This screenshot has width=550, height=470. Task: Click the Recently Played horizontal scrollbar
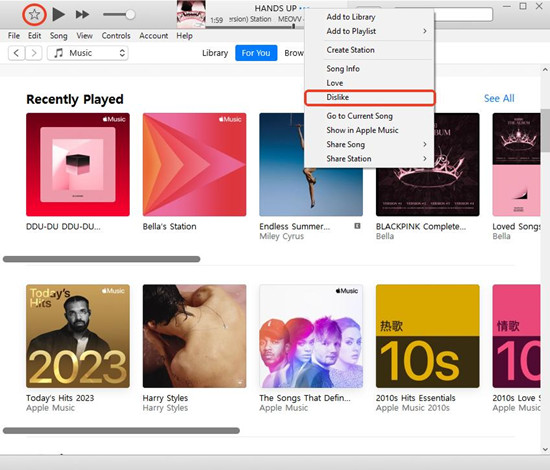(x=102, y=259)
